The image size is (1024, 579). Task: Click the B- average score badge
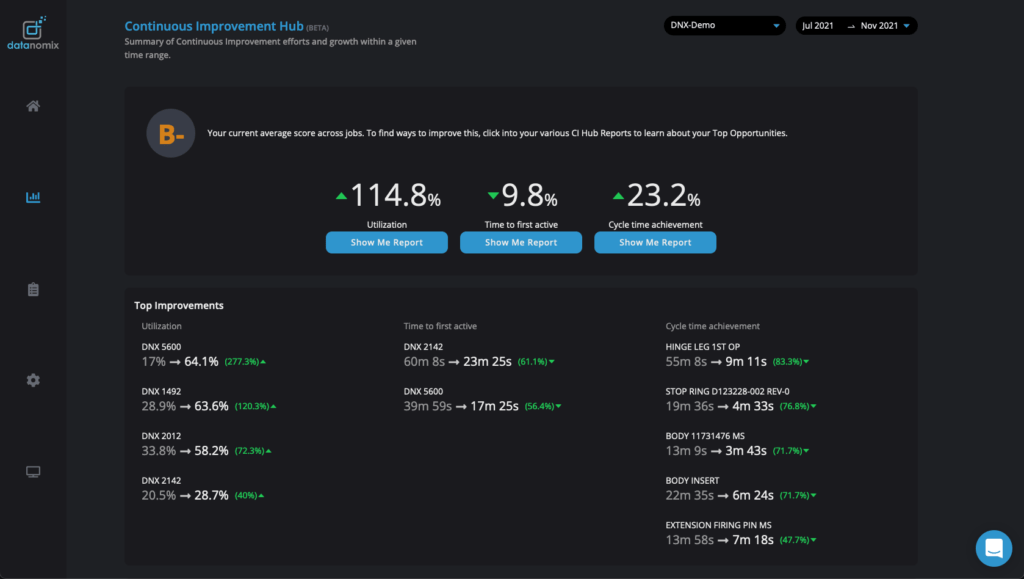(x=170, y=132)
